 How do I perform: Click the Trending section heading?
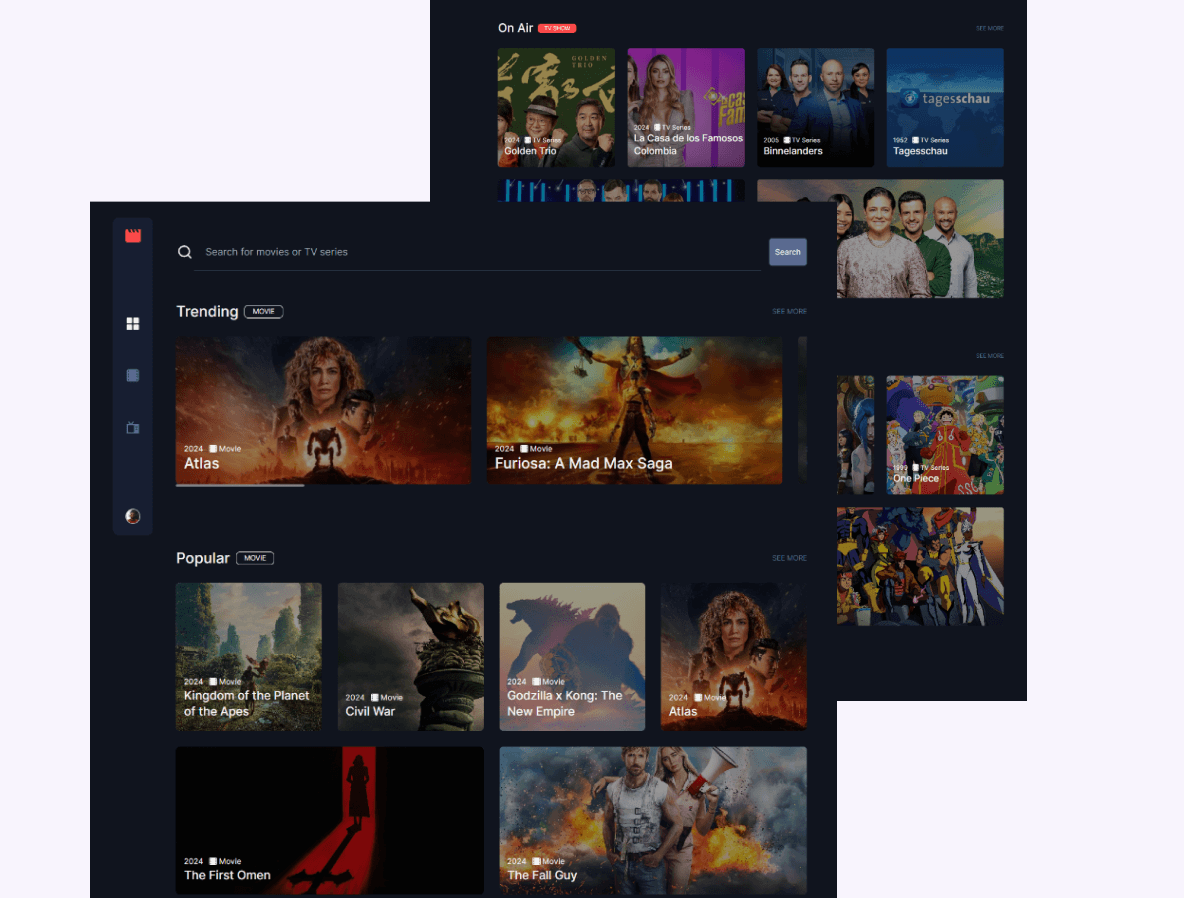pyautogui.click(x=207, y=311)
